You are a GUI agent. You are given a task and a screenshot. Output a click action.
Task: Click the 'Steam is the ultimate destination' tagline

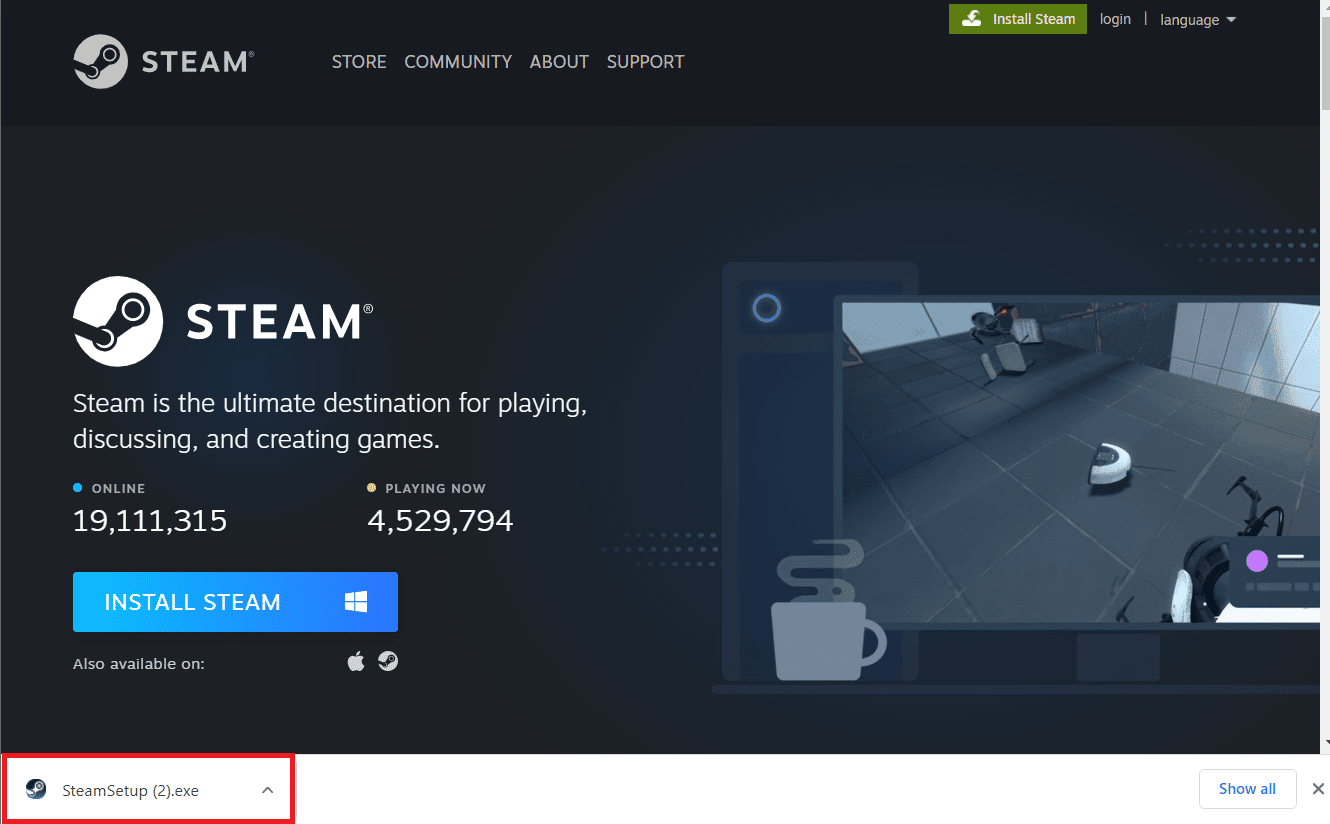tap(330, 421)
